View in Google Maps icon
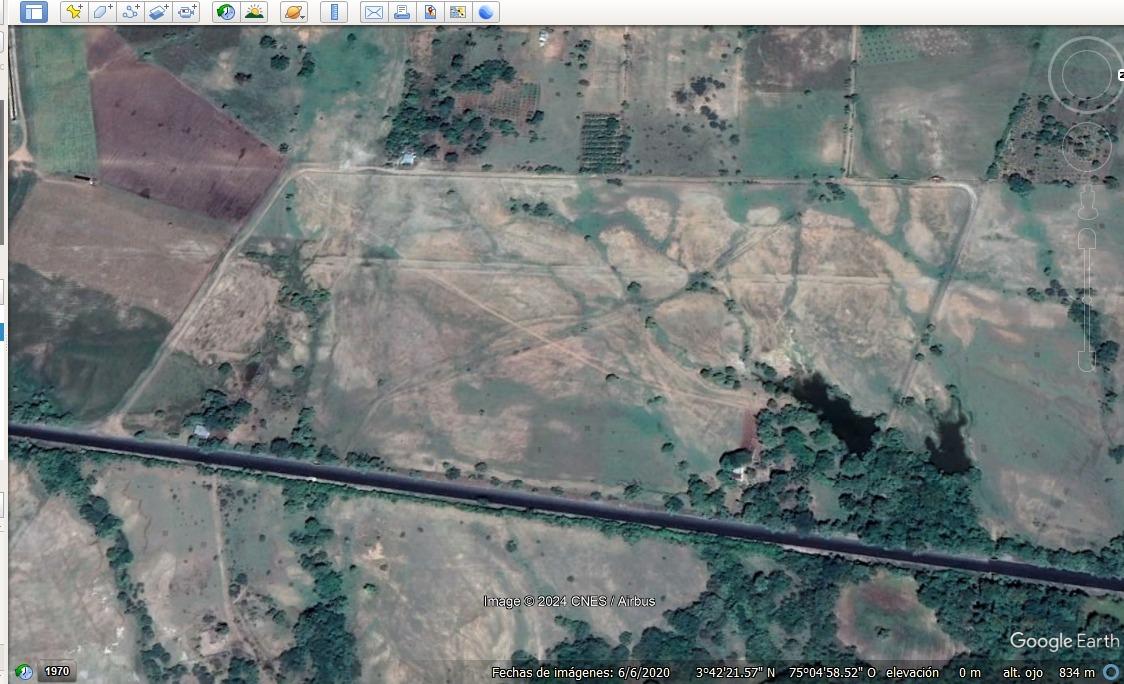The height and width of the screenshot is (684, 1124). coord(458,12)
